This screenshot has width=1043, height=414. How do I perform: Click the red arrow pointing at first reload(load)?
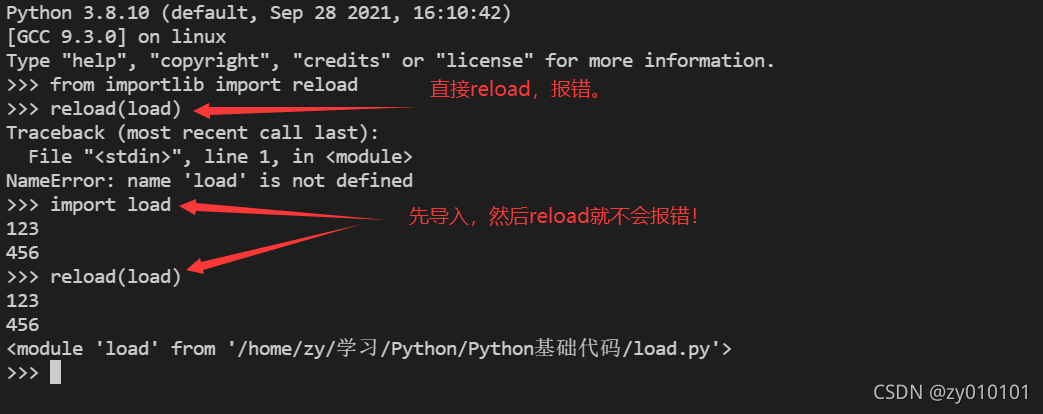tap(300, 109)
